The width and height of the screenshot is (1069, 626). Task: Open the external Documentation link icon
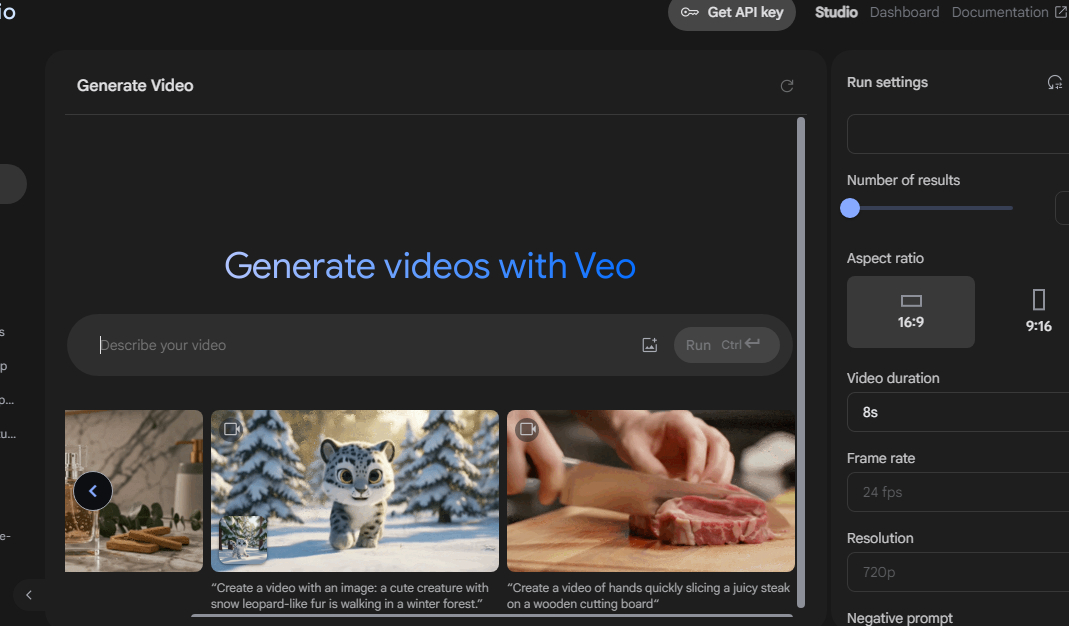pyautogui.click(x=1061, y=12)
